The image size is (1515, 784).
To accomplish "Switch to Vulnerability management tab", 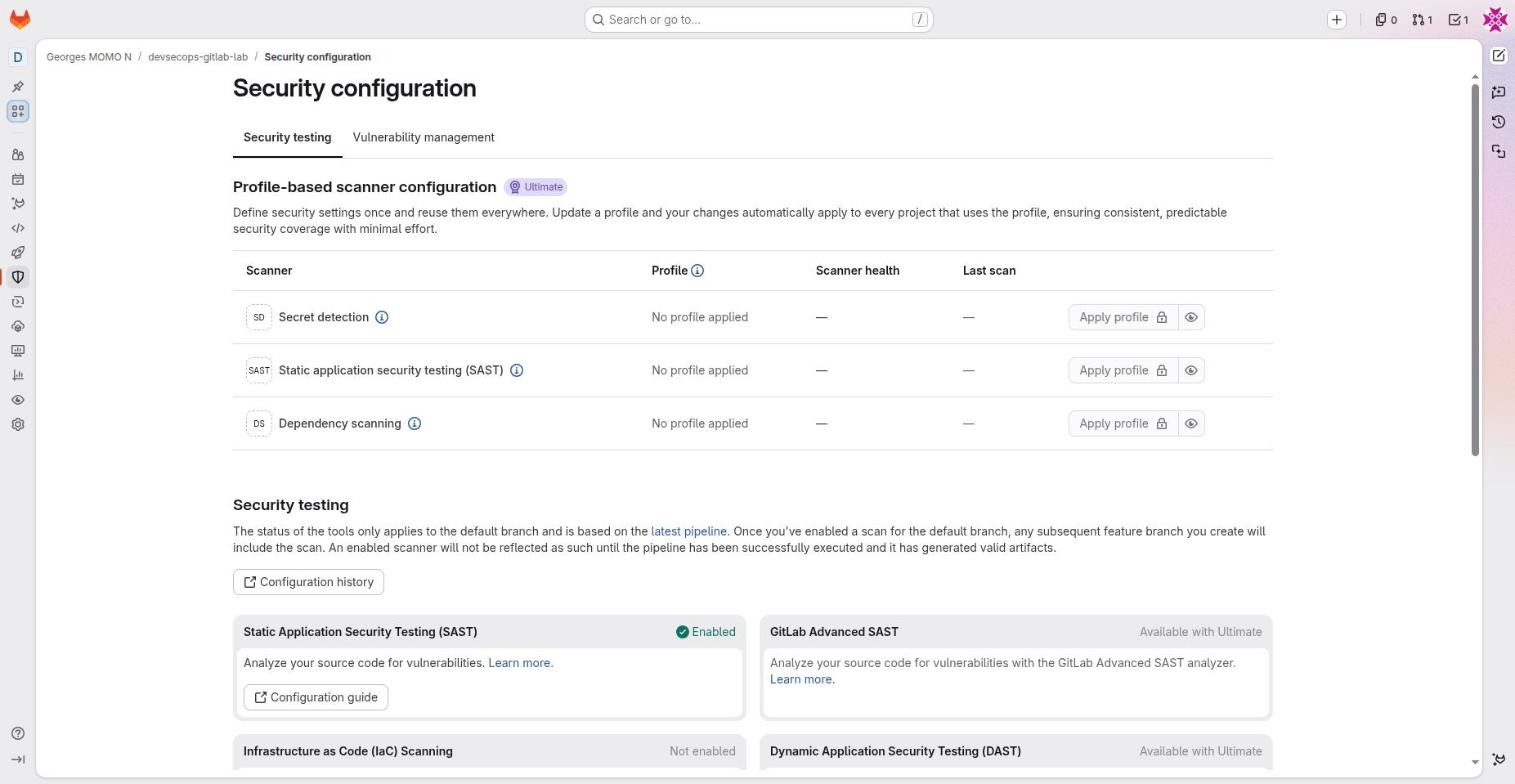I will point(423,137).
